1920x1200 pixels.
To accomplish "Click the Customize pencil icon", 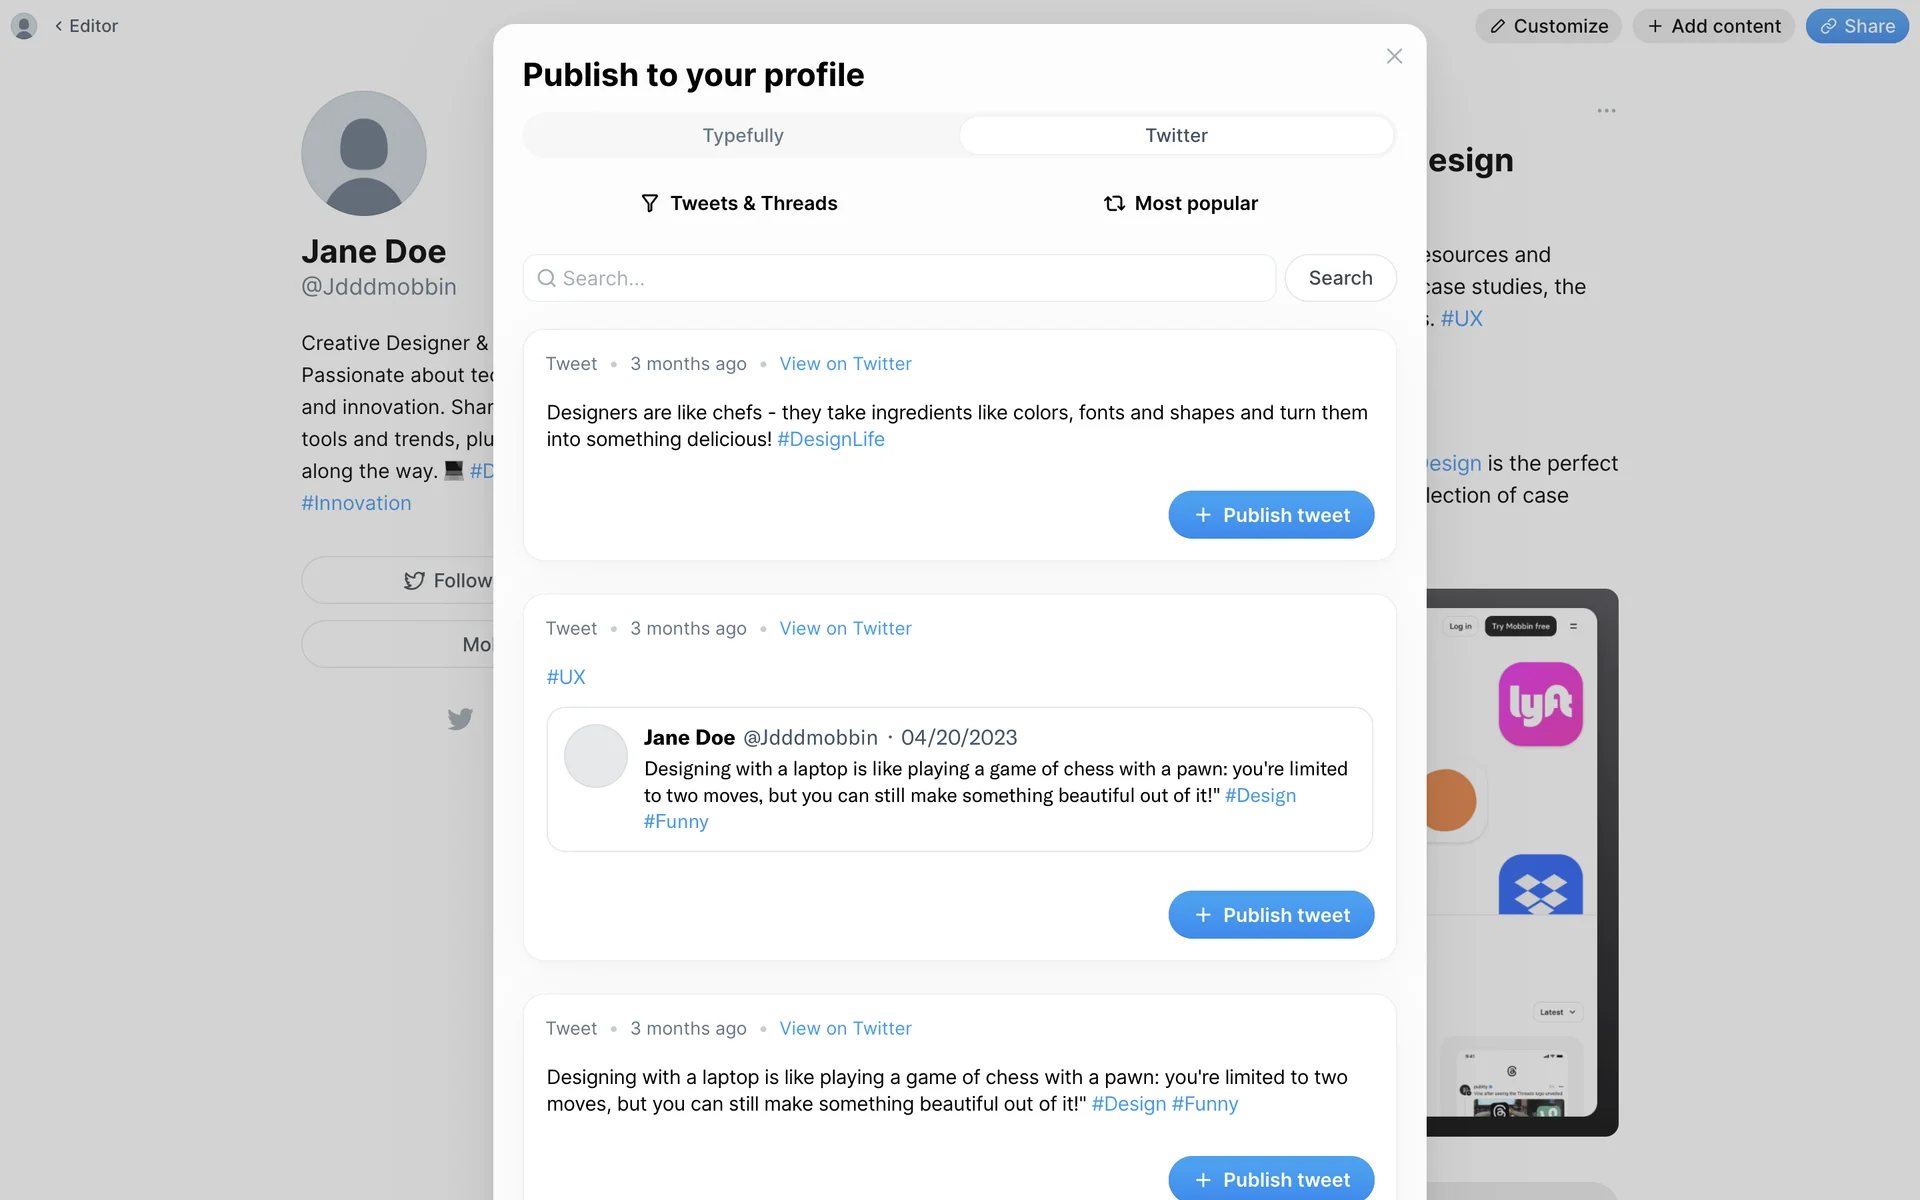I will coord(1497,26).
